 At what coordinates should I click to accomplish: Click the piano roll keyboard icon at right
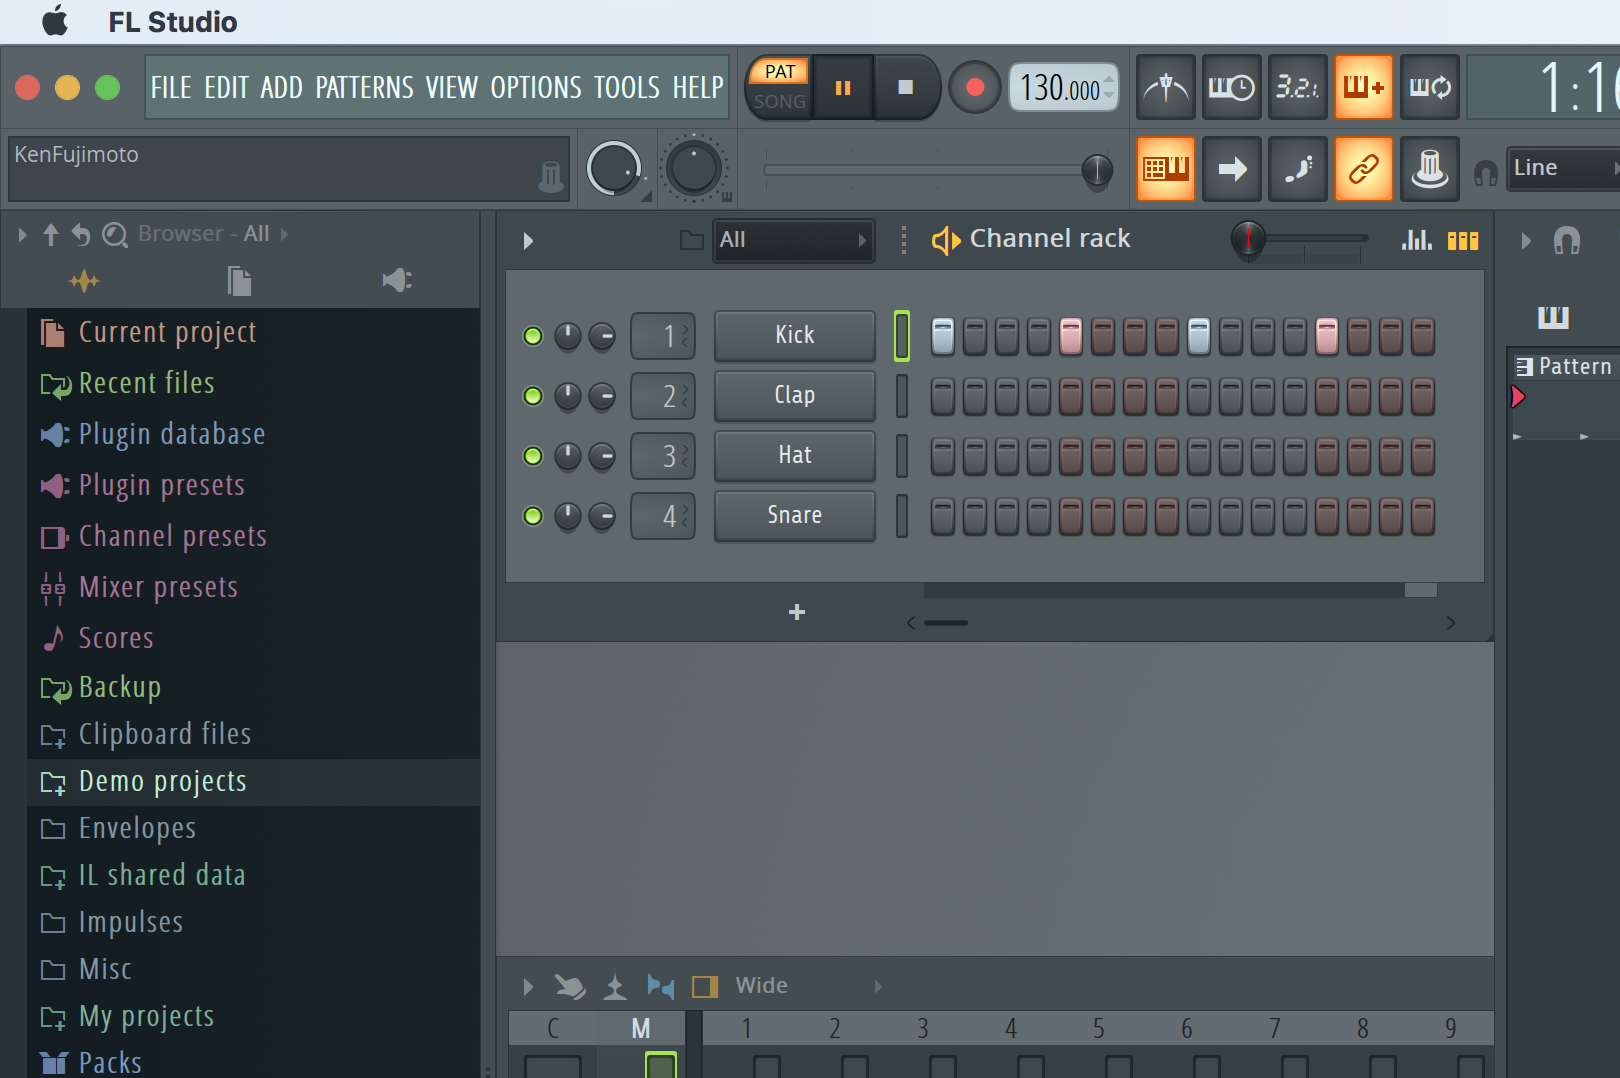(x=1553, y=317)
